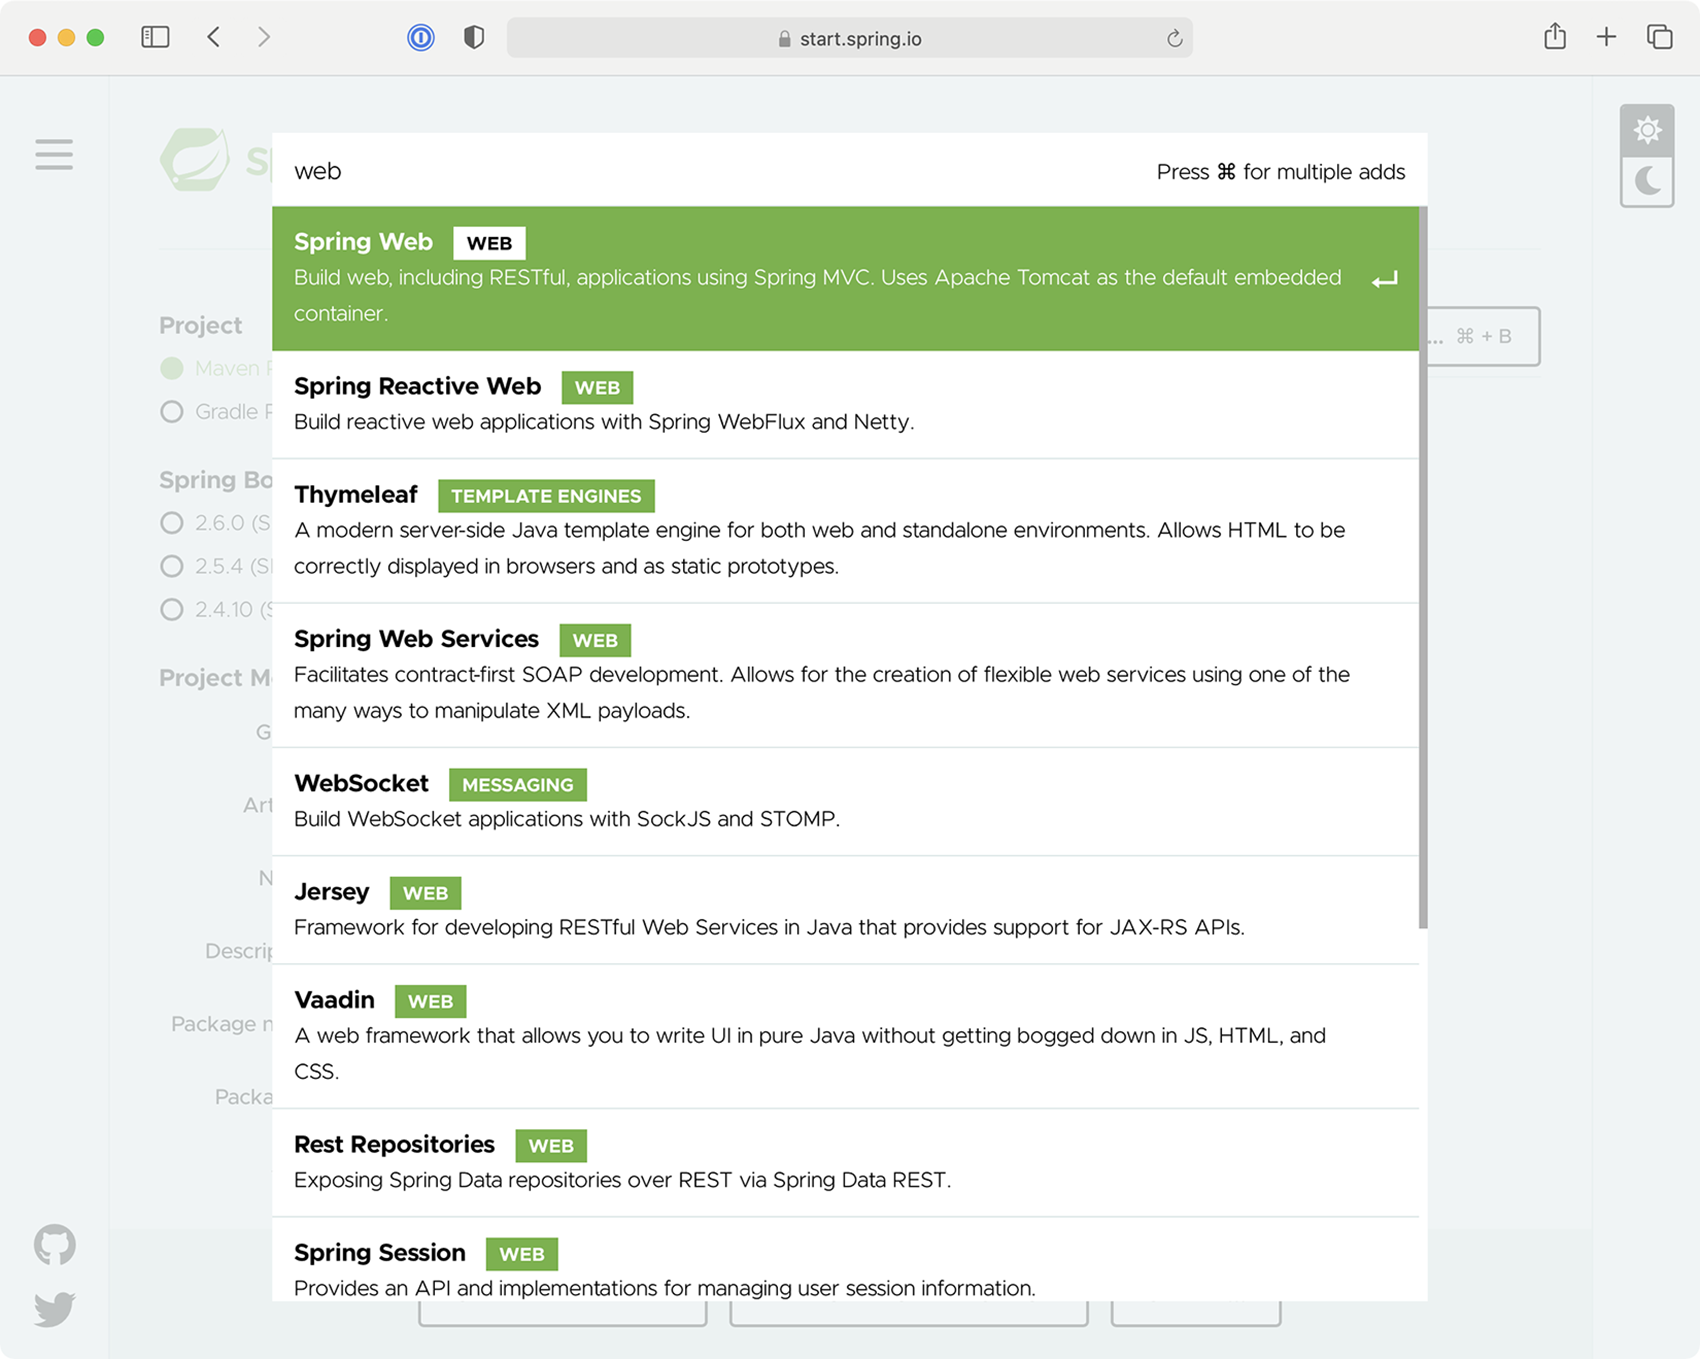Reload the start.spring.io page

[x=1175, y=39]
